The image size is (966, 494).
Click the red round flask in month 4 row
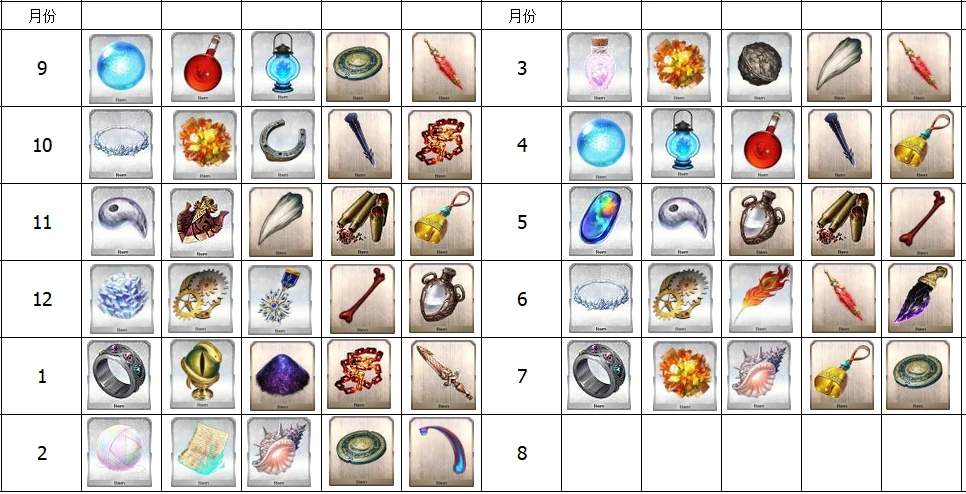pyautogui.click(x=762, y=145)
